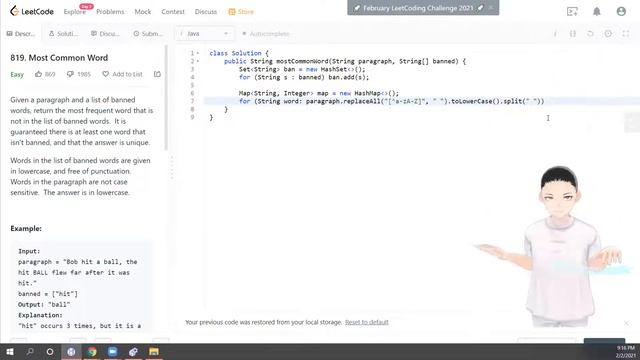Visit the LeetCode Store

click(241, 12)
